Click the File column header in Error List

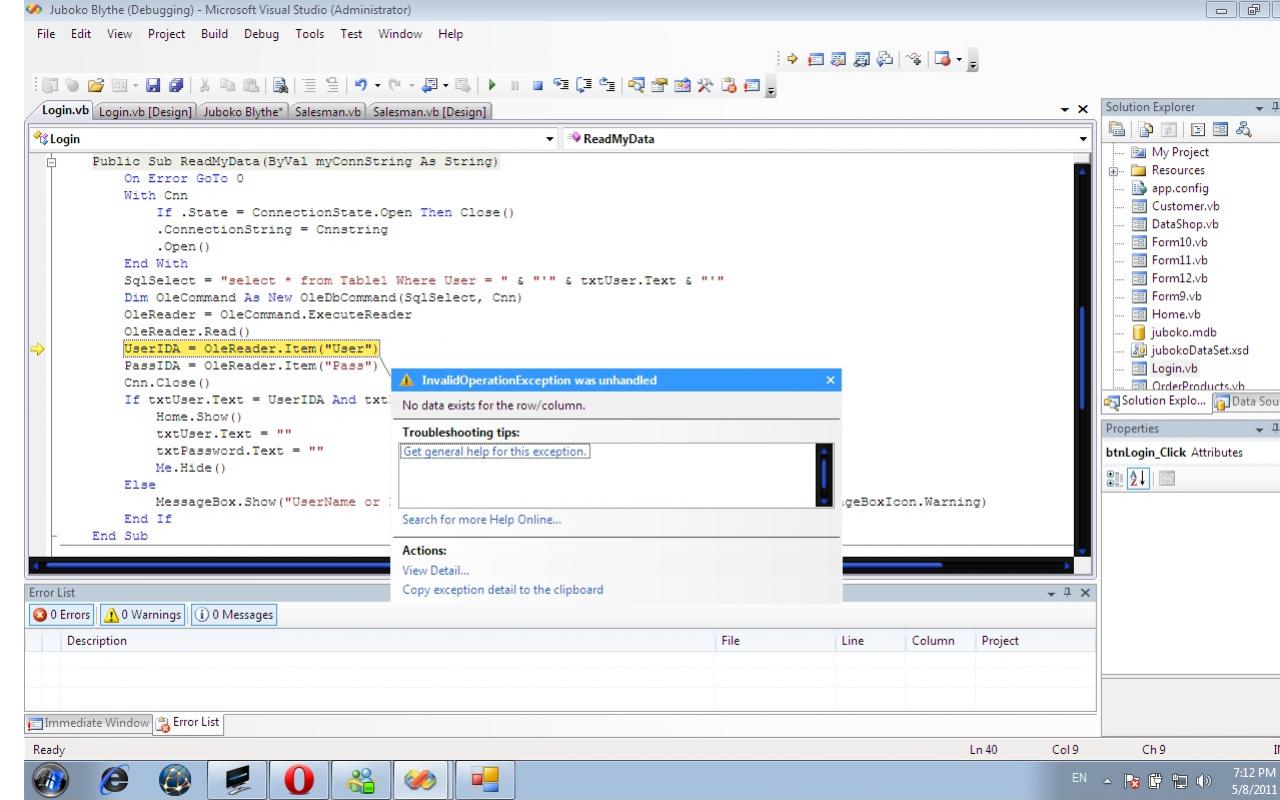(776, 641)
